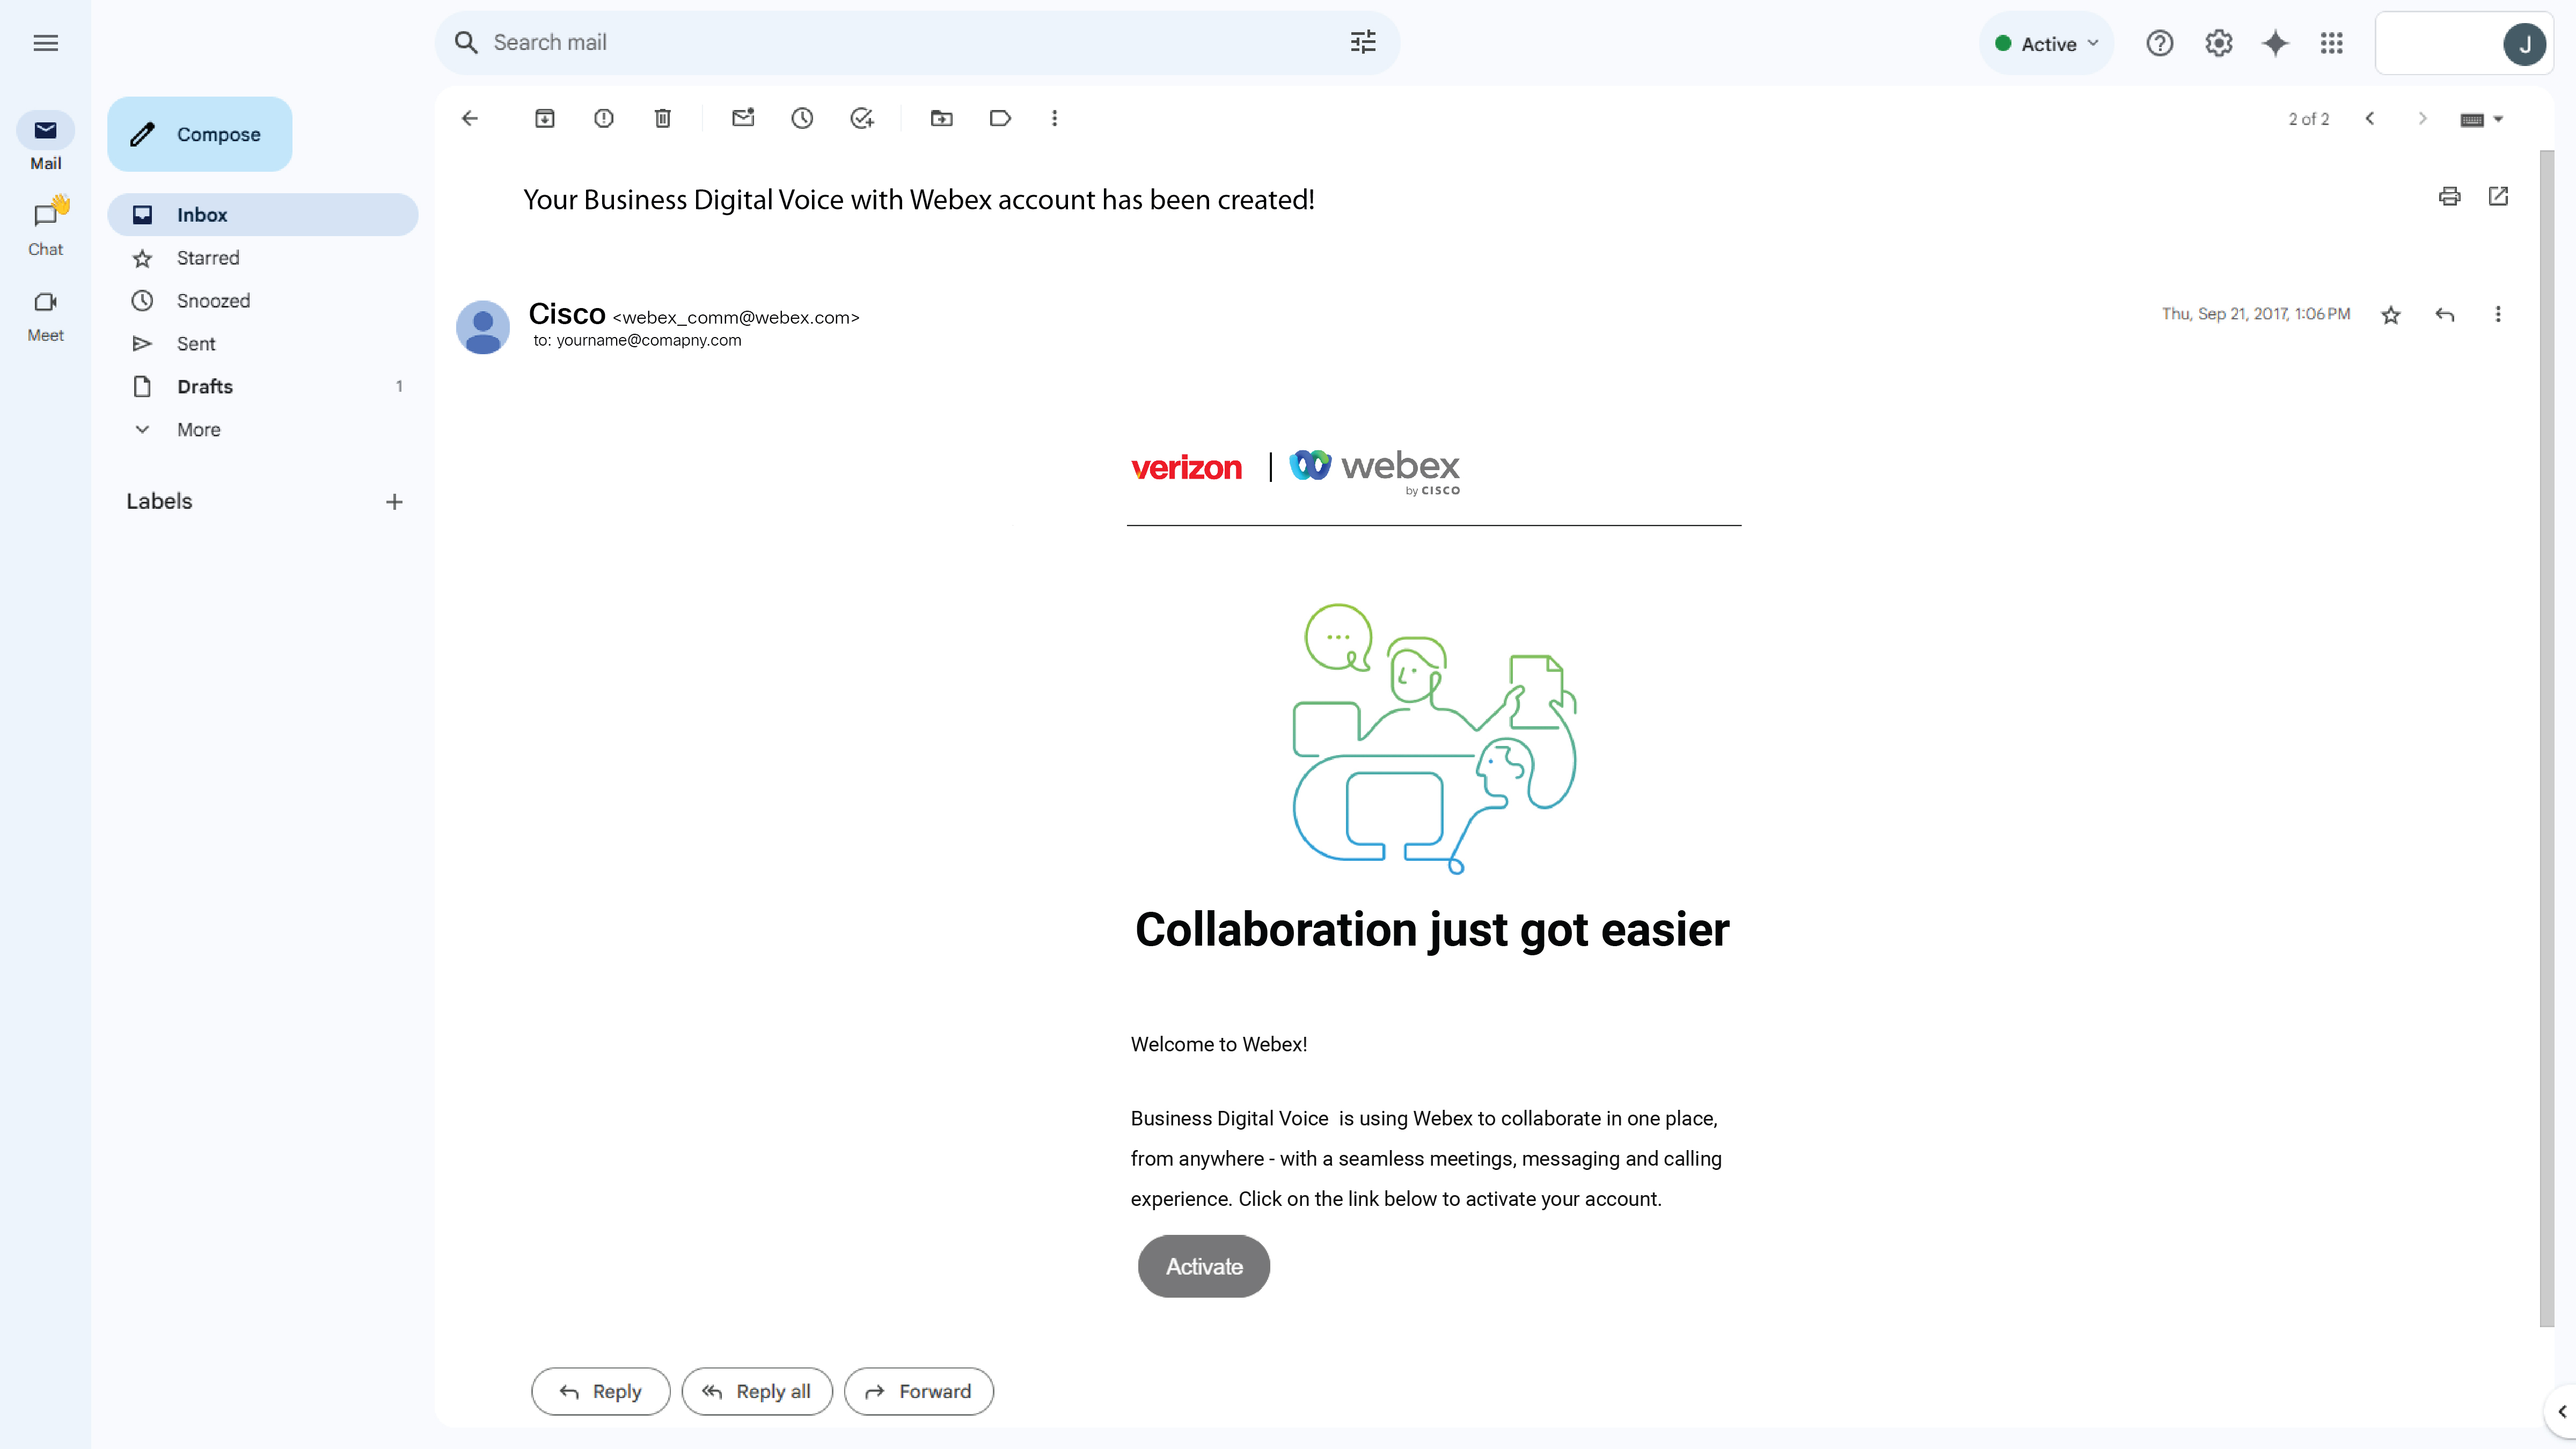Create new label with plus icon
Screen dimensions: 2576x1449
394,502
